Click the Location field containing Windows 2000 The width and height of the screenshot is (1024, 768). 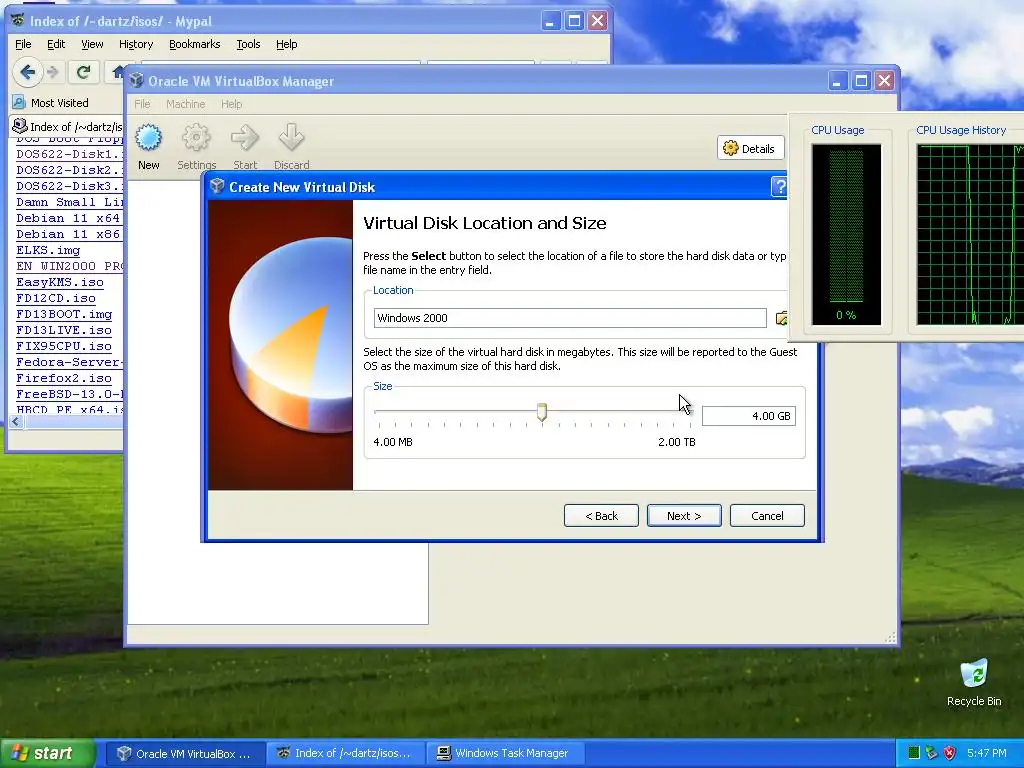569,318
